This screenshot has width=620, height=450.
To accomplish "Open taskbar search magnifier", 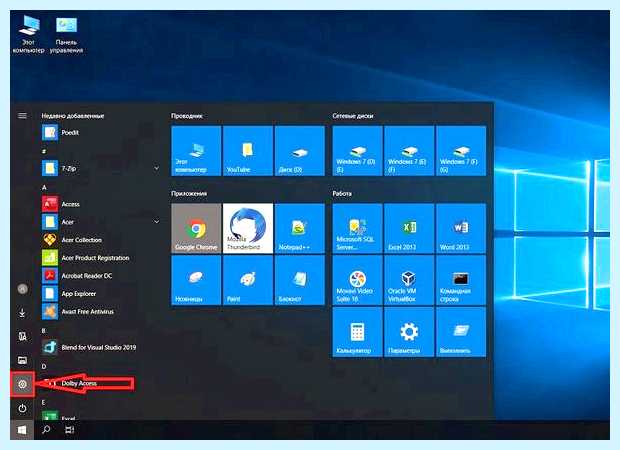I will pos(46,429).
